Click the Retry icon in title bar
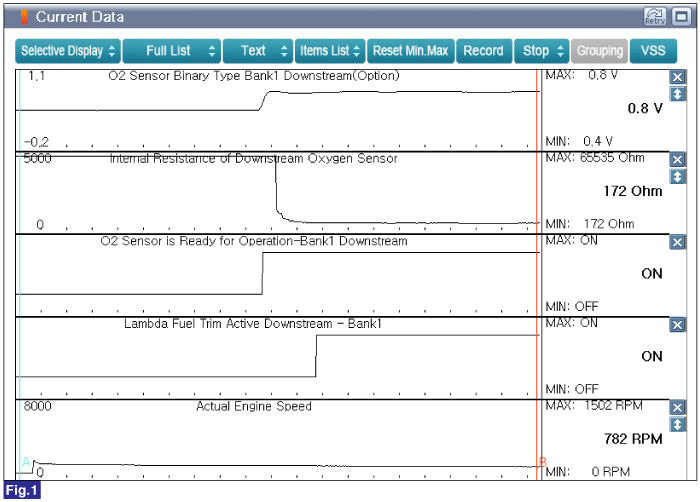The image size is (700, 502). 654,17
